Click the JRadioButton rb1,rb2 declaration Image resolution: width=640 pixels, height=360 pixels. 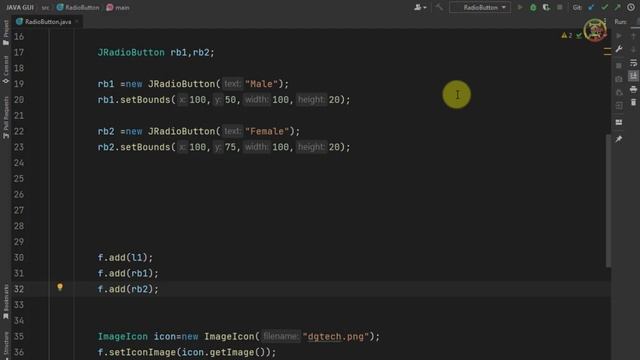coord(156,53)
